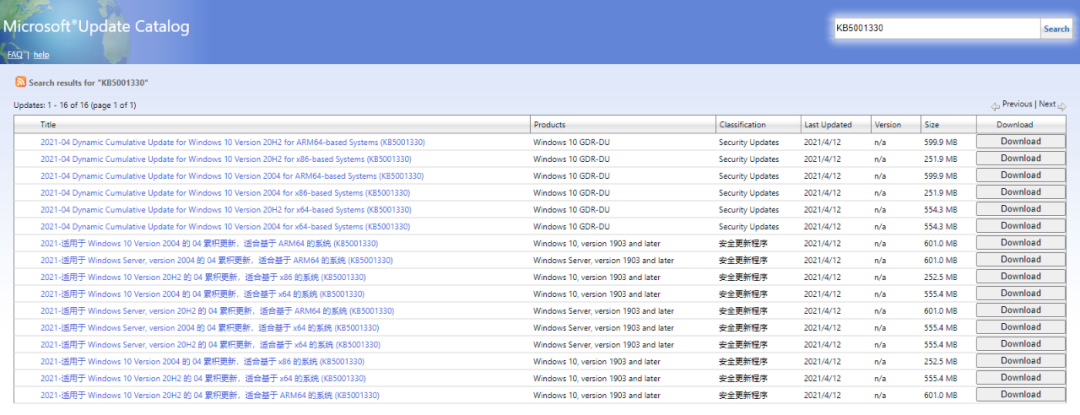Image resolution: width=1080 pixels, height=415 pixels.
Task: Open Chinese Windows Server 20H2 x64 link
Action: coord(210,344)
